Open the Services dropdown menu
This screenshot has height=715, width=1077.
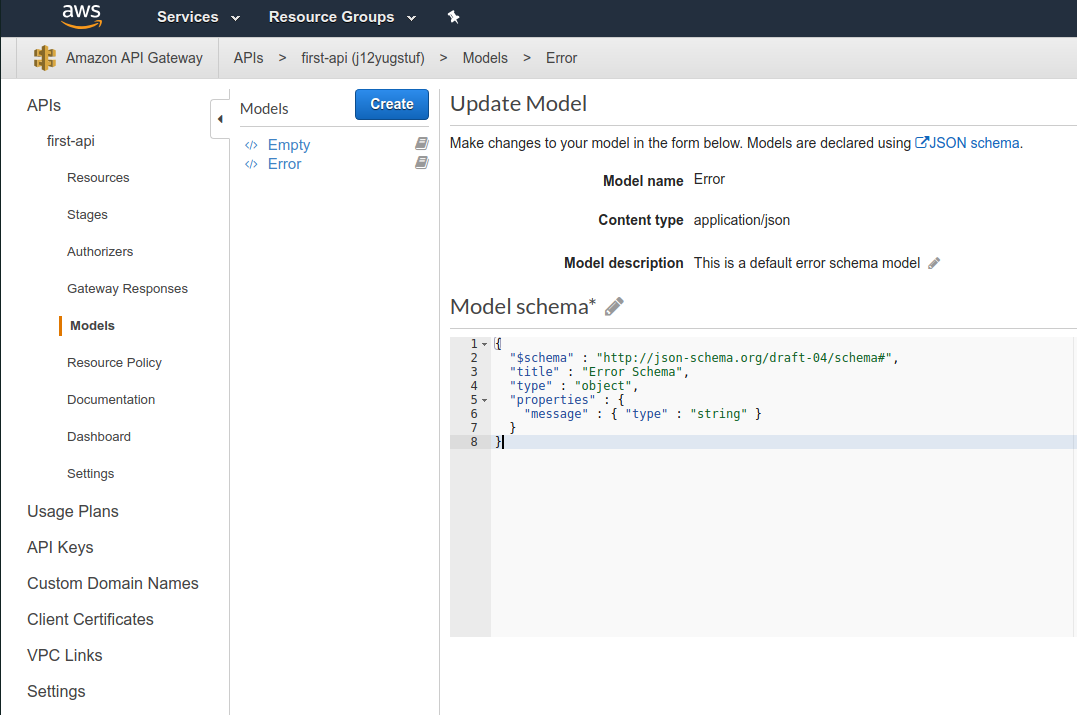[199, 16]
